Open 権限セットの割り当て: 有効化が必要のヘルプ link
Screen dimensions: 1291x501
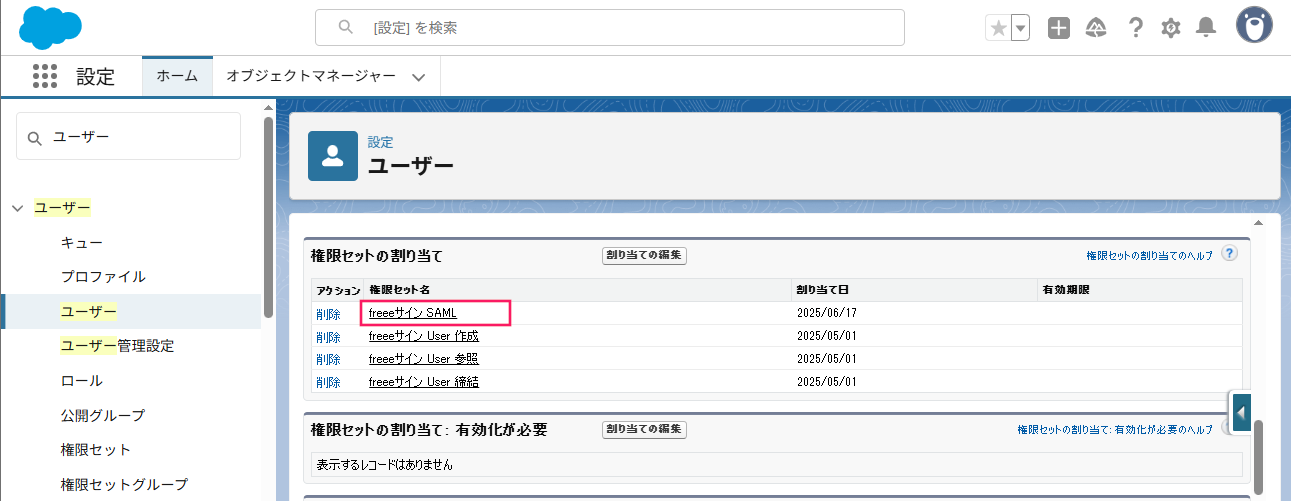[1115, 430]
